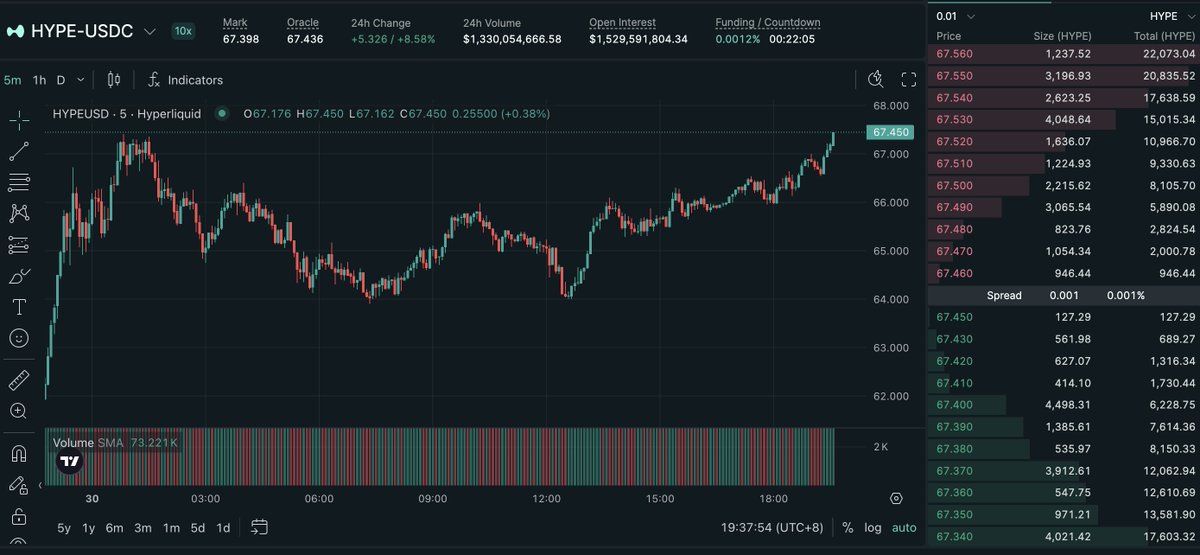Click the Funding / Countdown label

tap(768, 22)
